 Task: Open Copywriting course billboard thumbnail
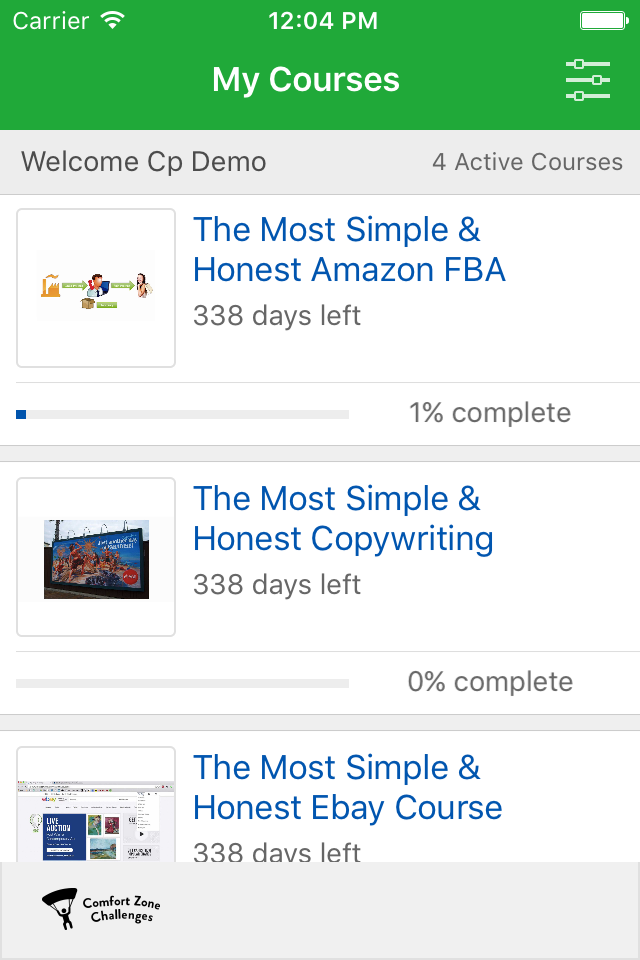tap(96, 557)
